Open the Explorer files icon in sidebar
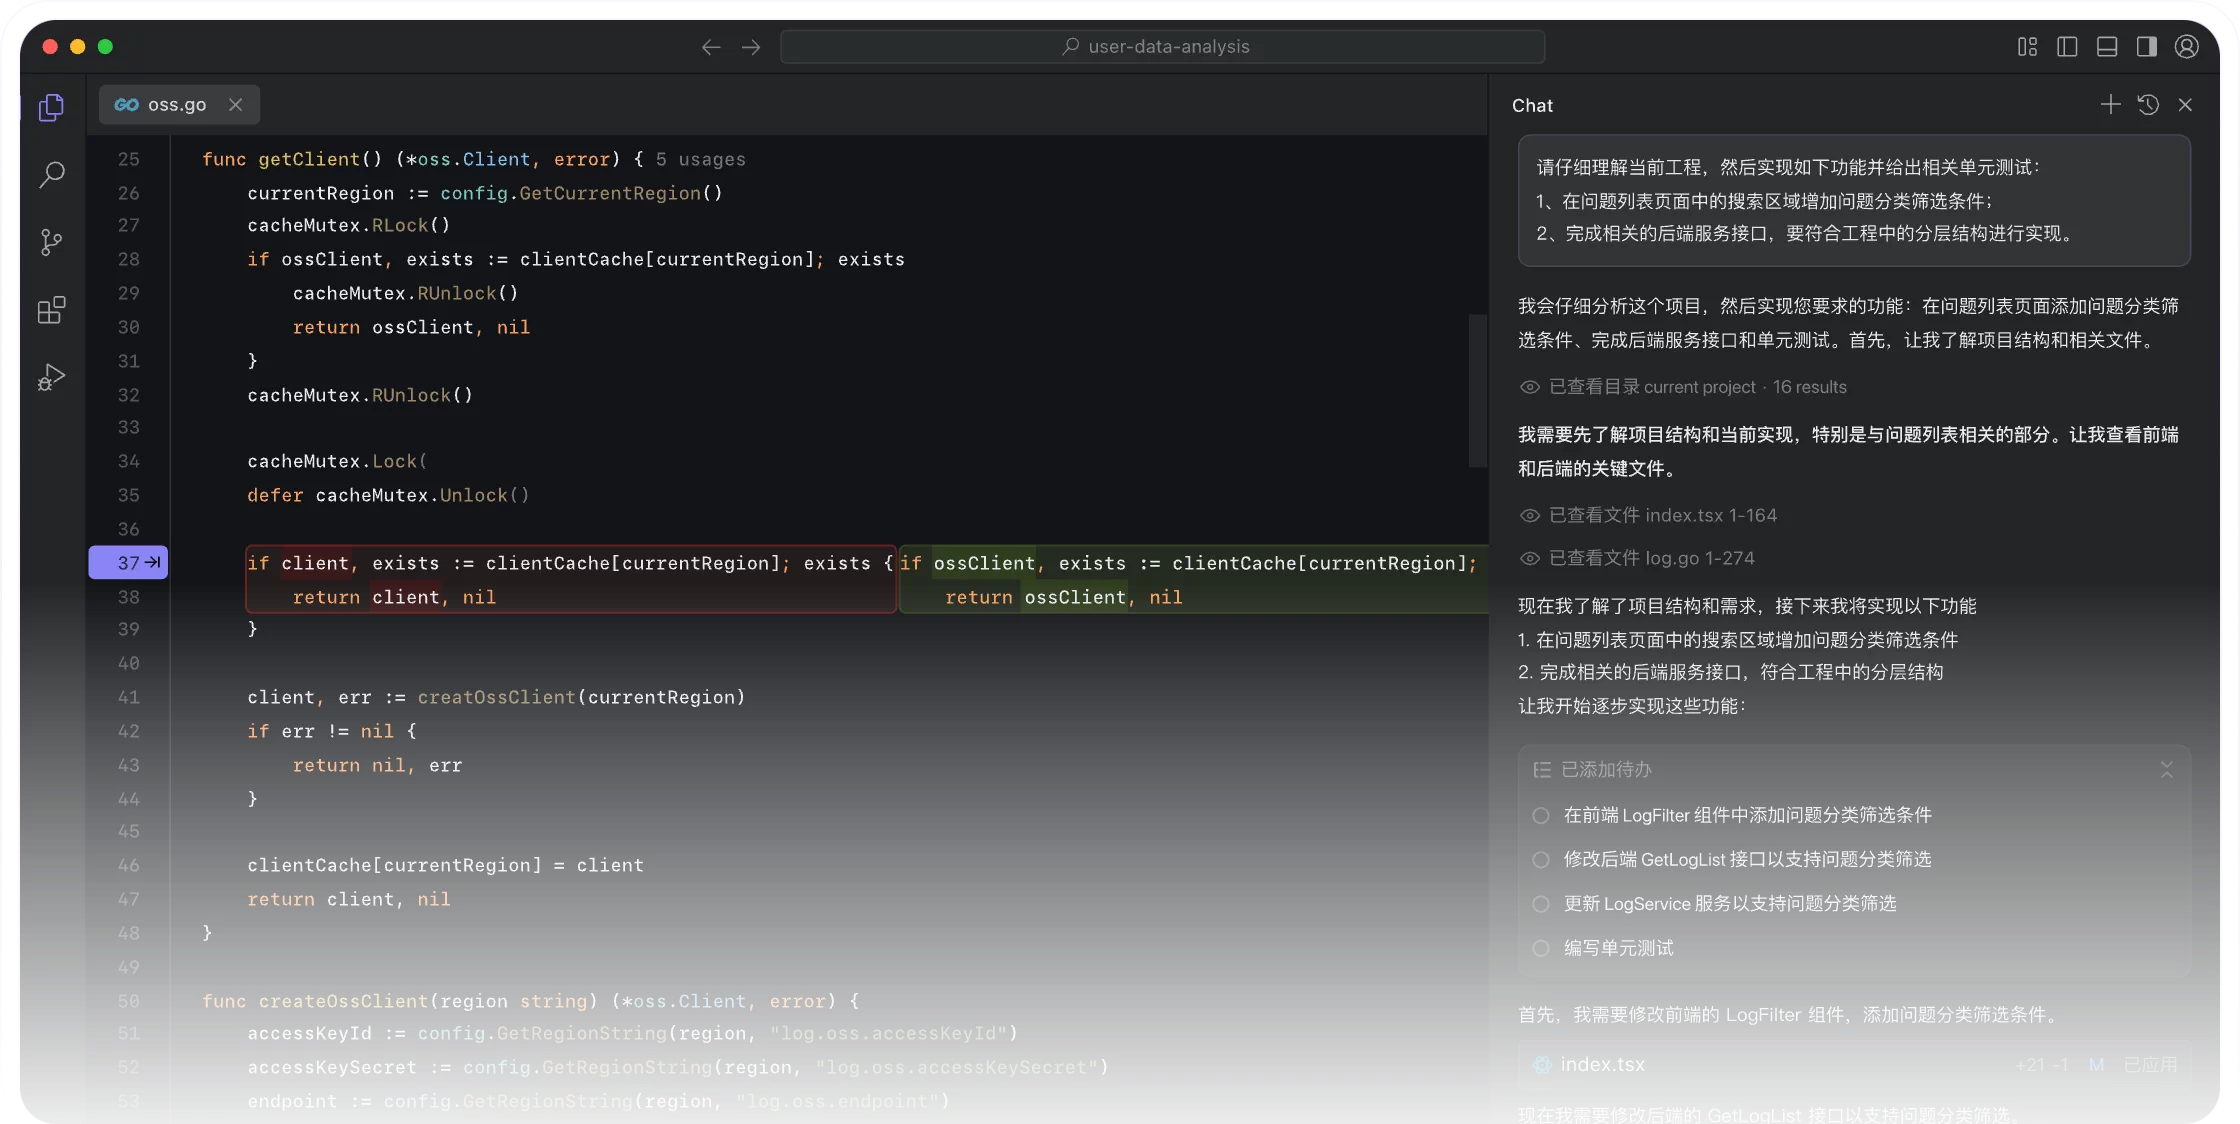 tap(51, 107)
